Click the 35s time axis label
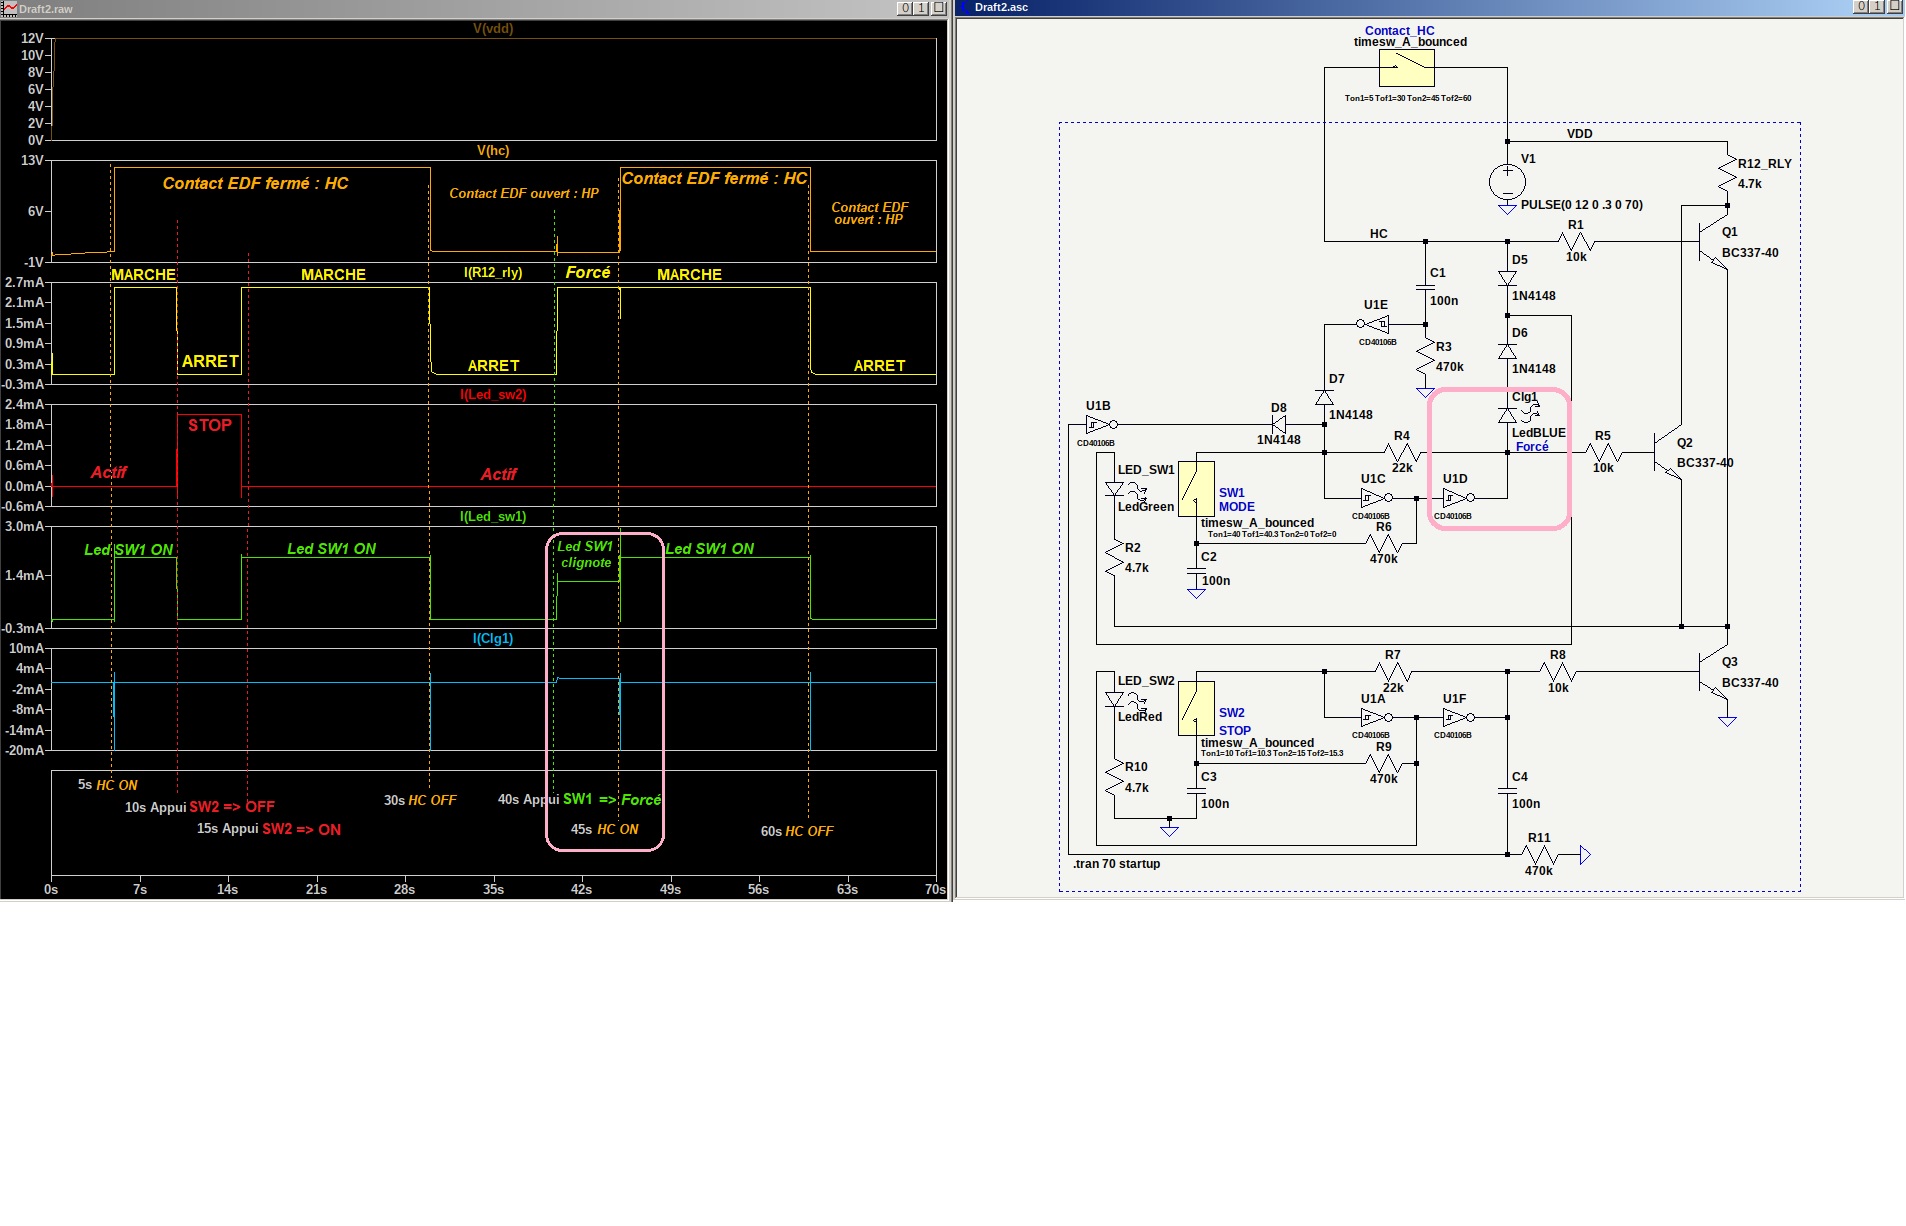This screenshot has height=1226, width=1906. pyautogui.click(x=493, y=889)
